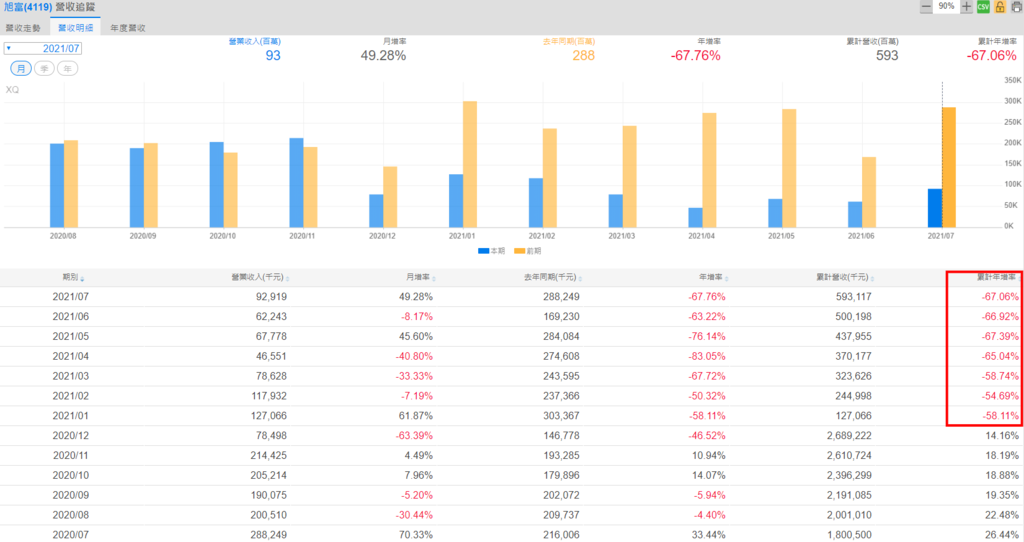Select the 2021/02 table row period
1024x542 pixels.
coord(71,396)
